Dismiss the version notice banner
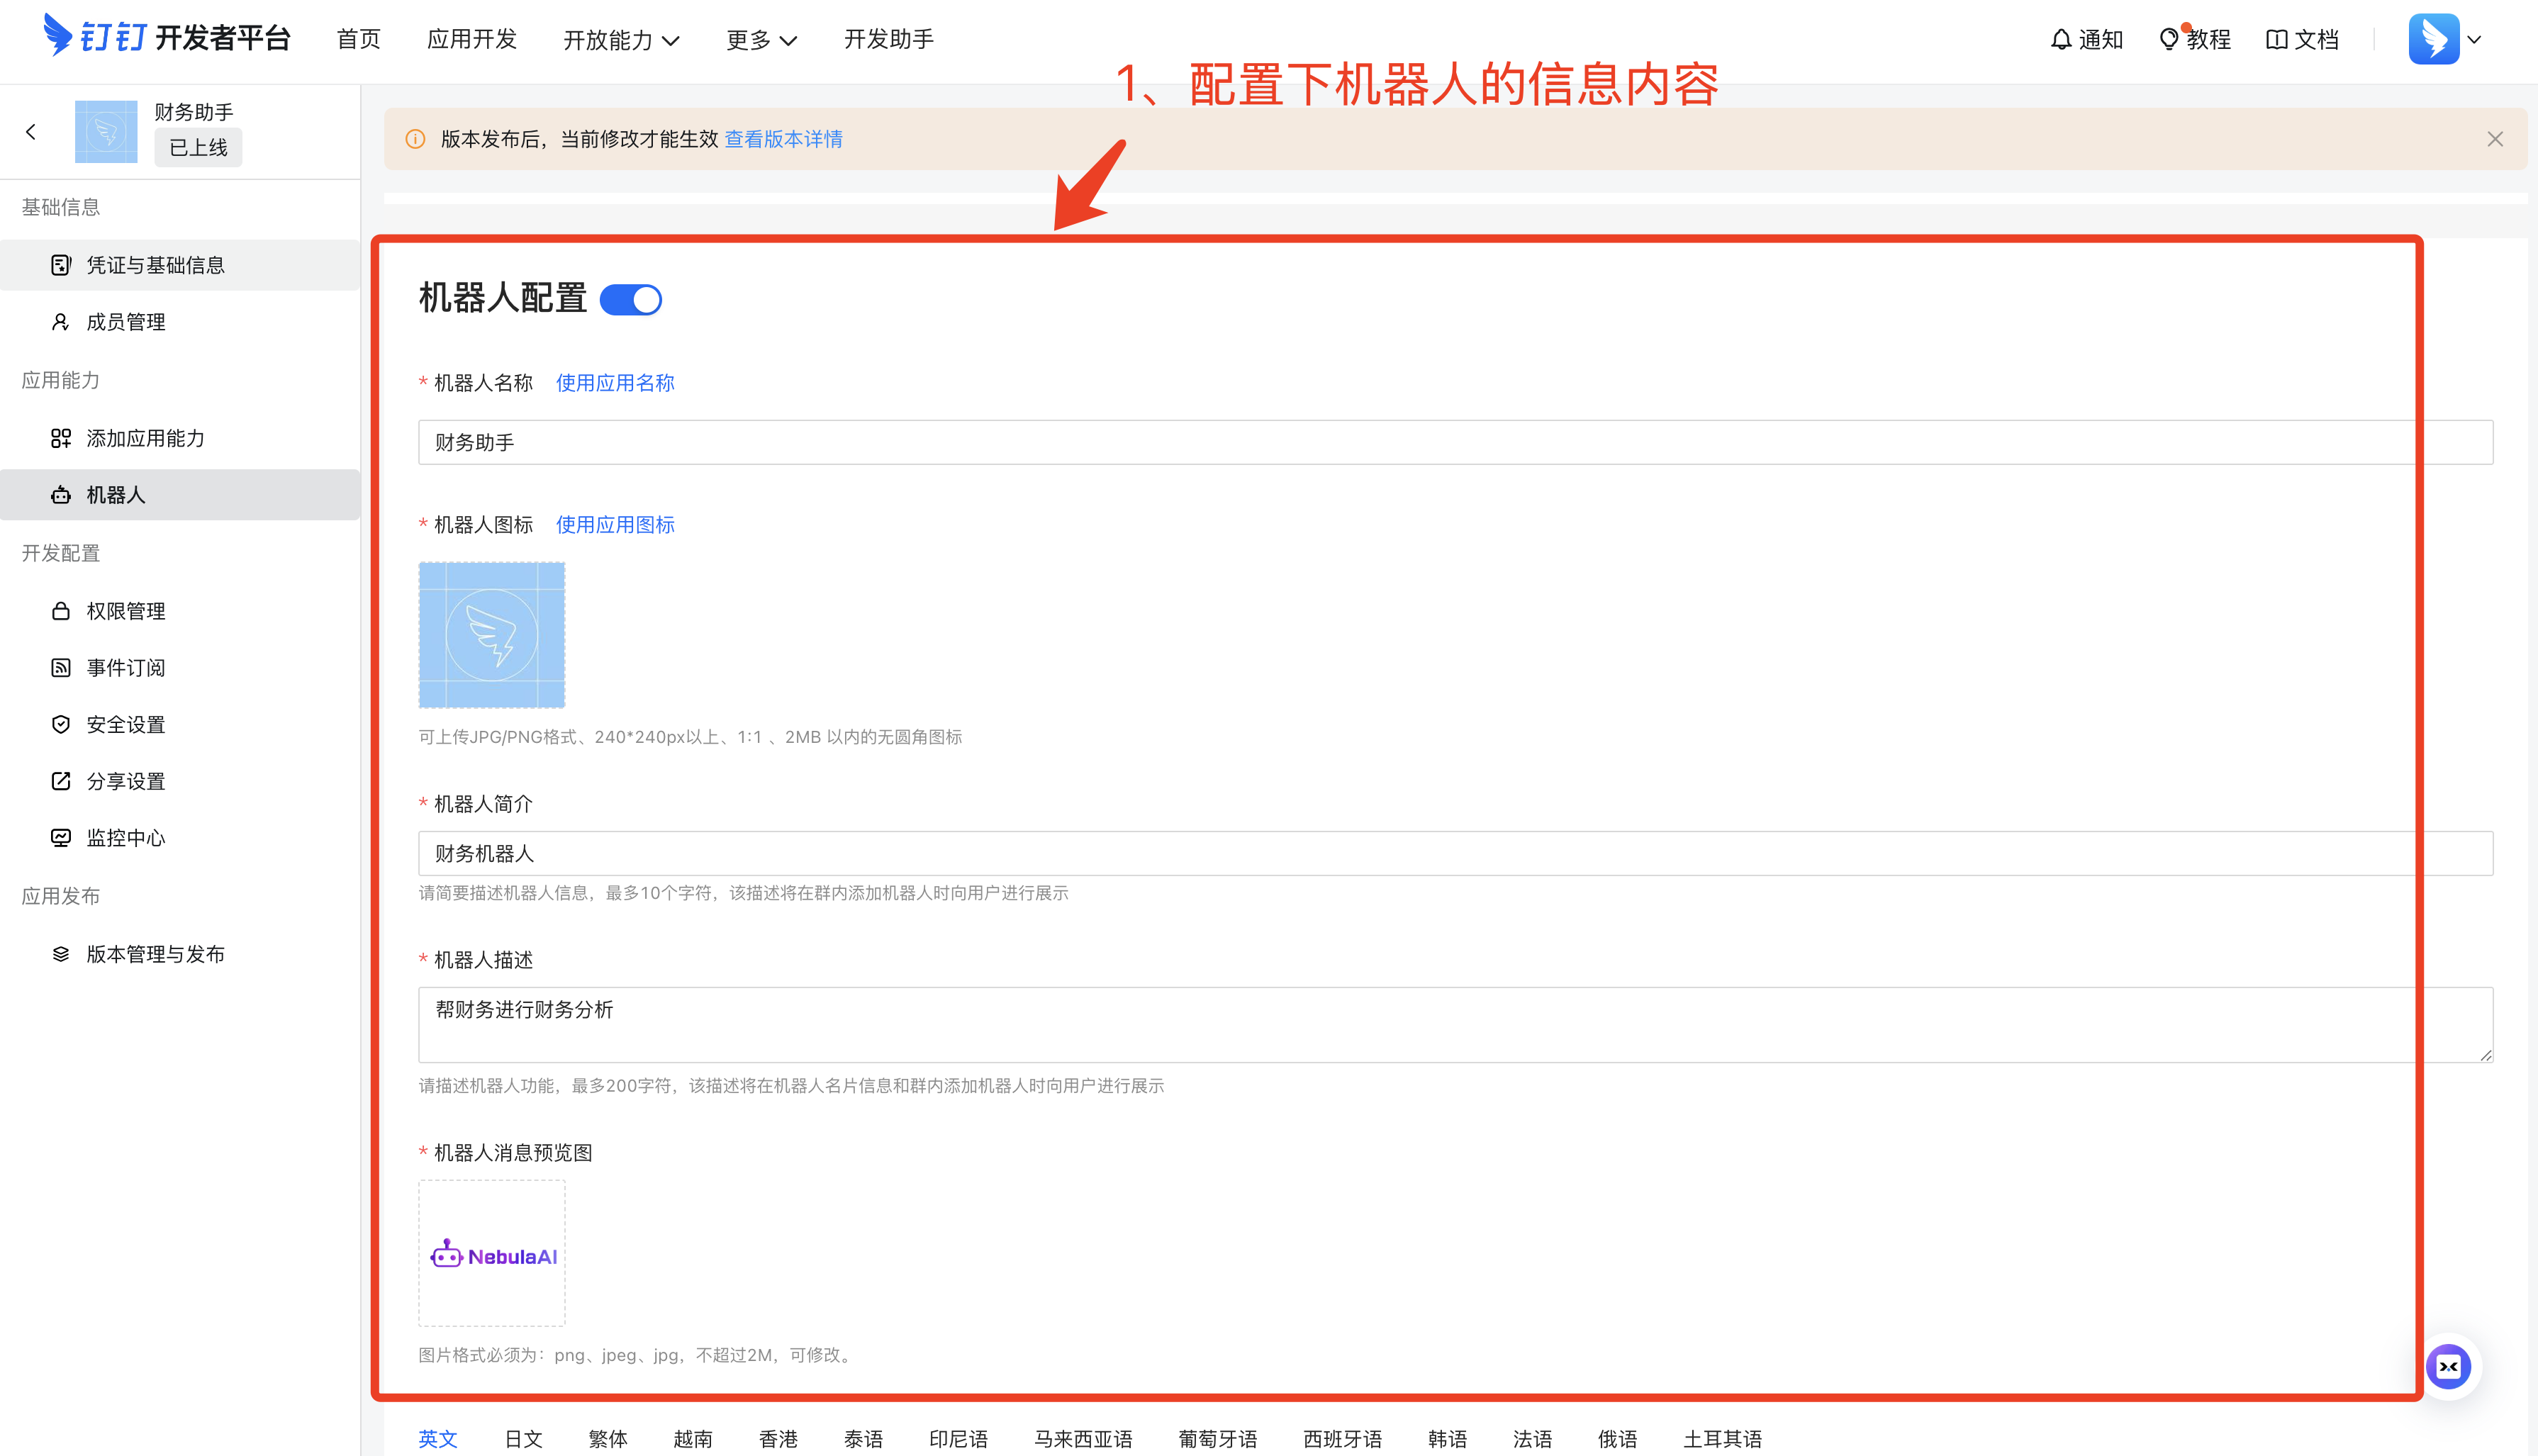Screen dimensions: 2538x1456 [x=2494, y=139]
